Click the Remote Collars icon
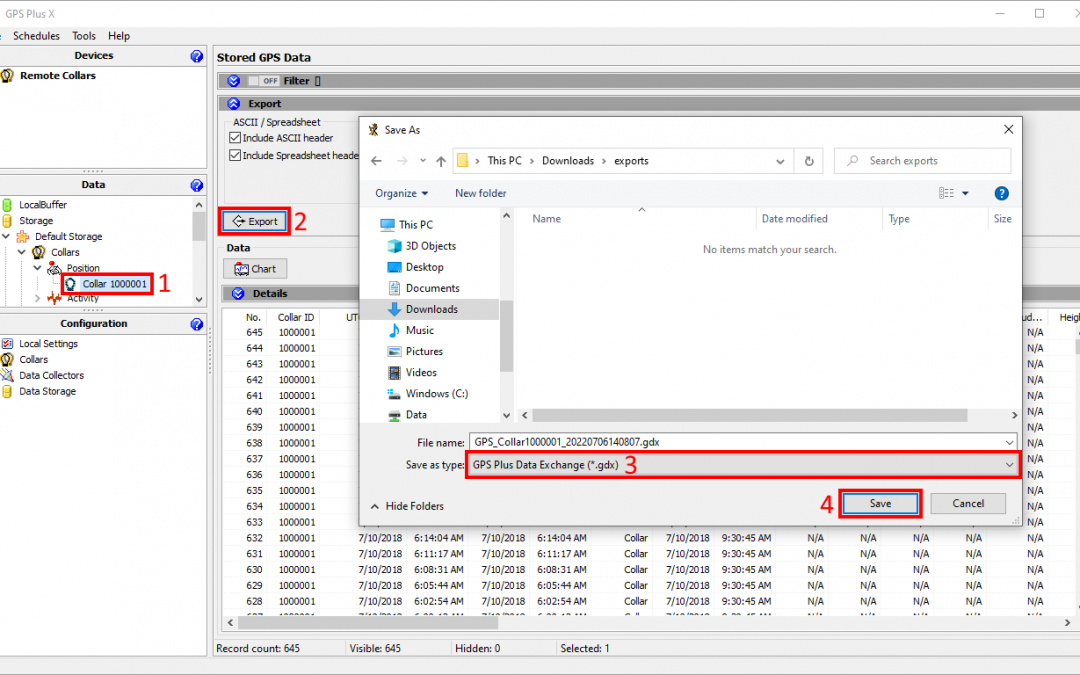The image size is (1080, 675). click(7, 76)
